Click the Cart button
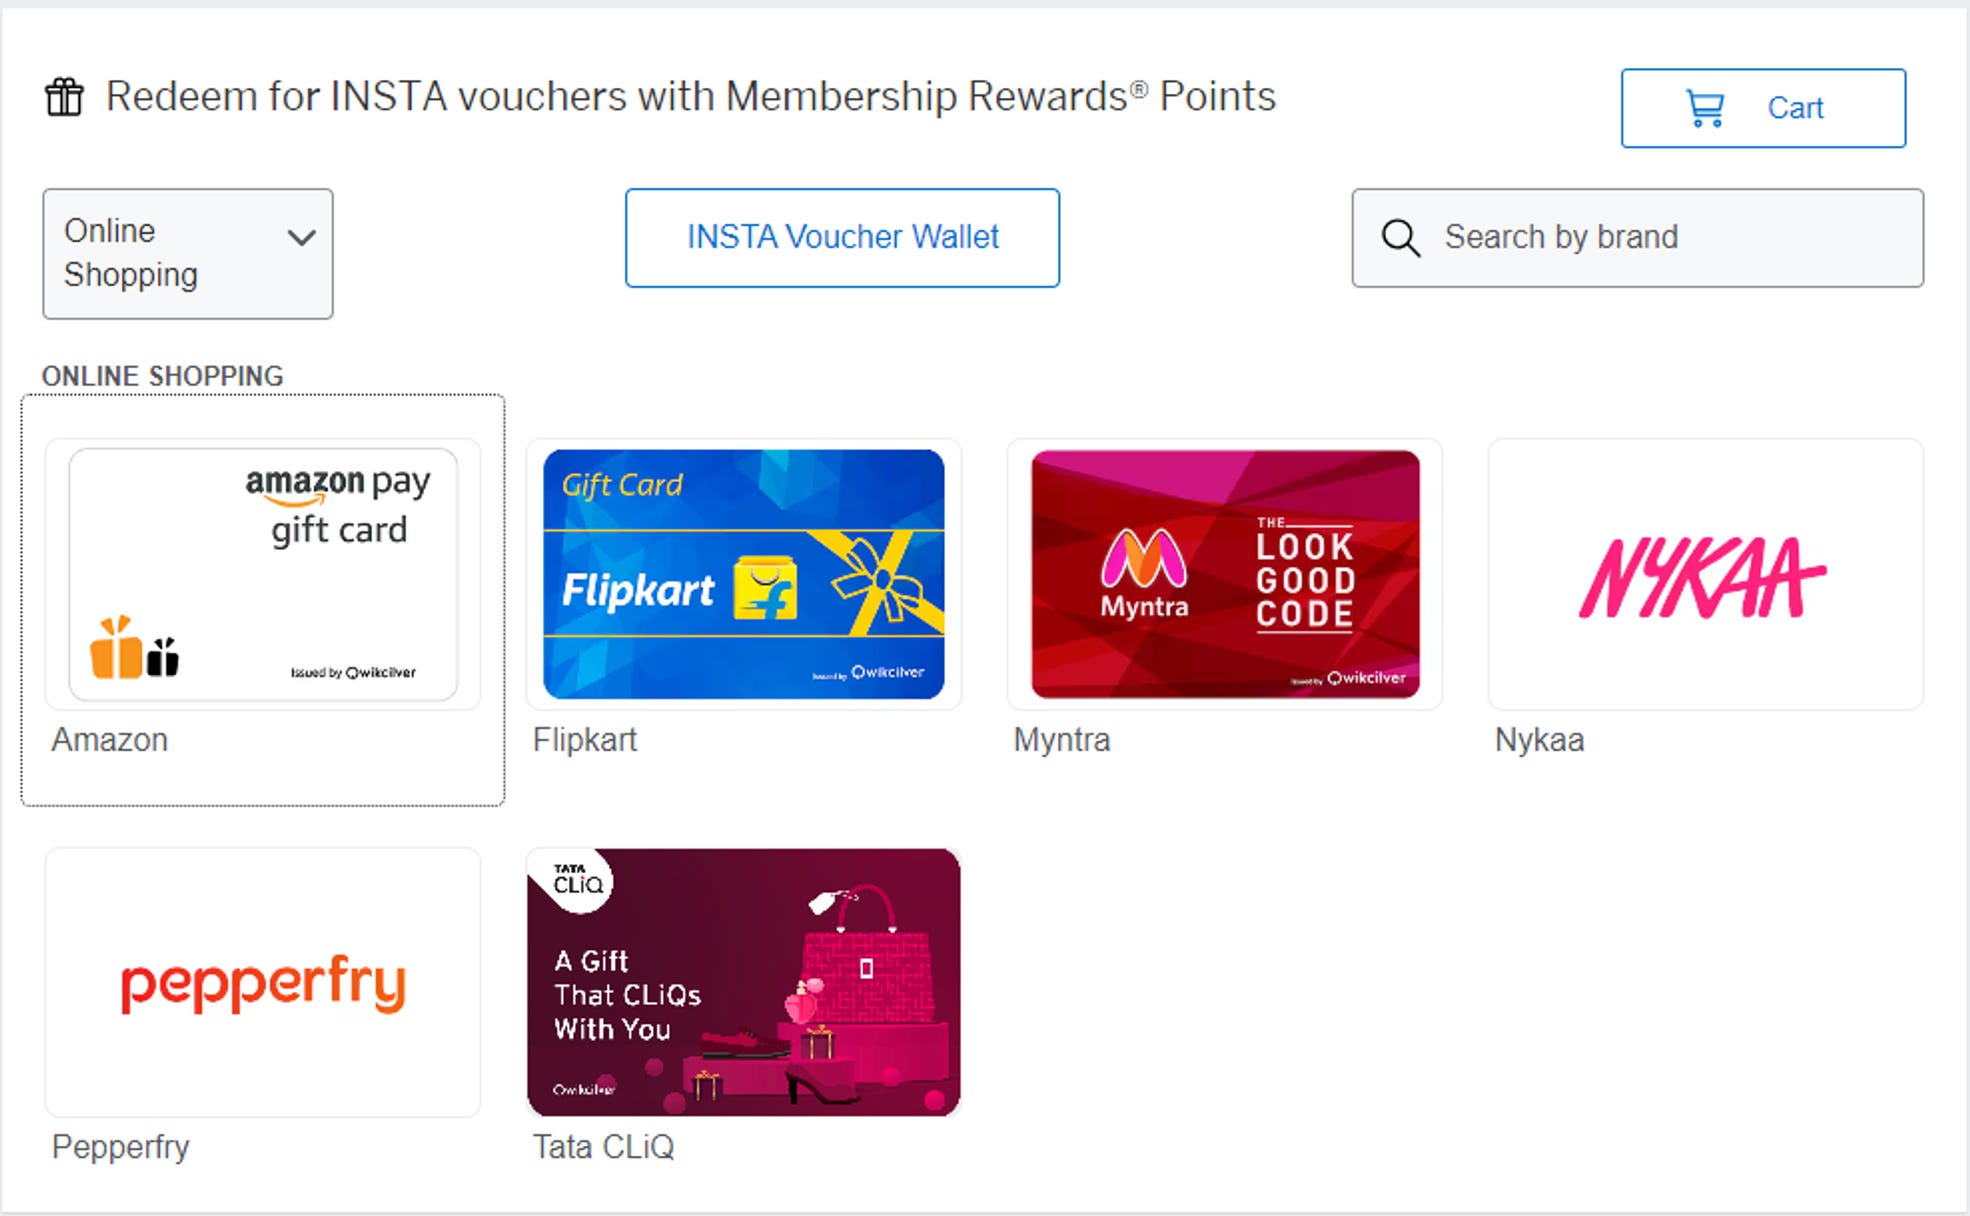 tap(1763, 107)
